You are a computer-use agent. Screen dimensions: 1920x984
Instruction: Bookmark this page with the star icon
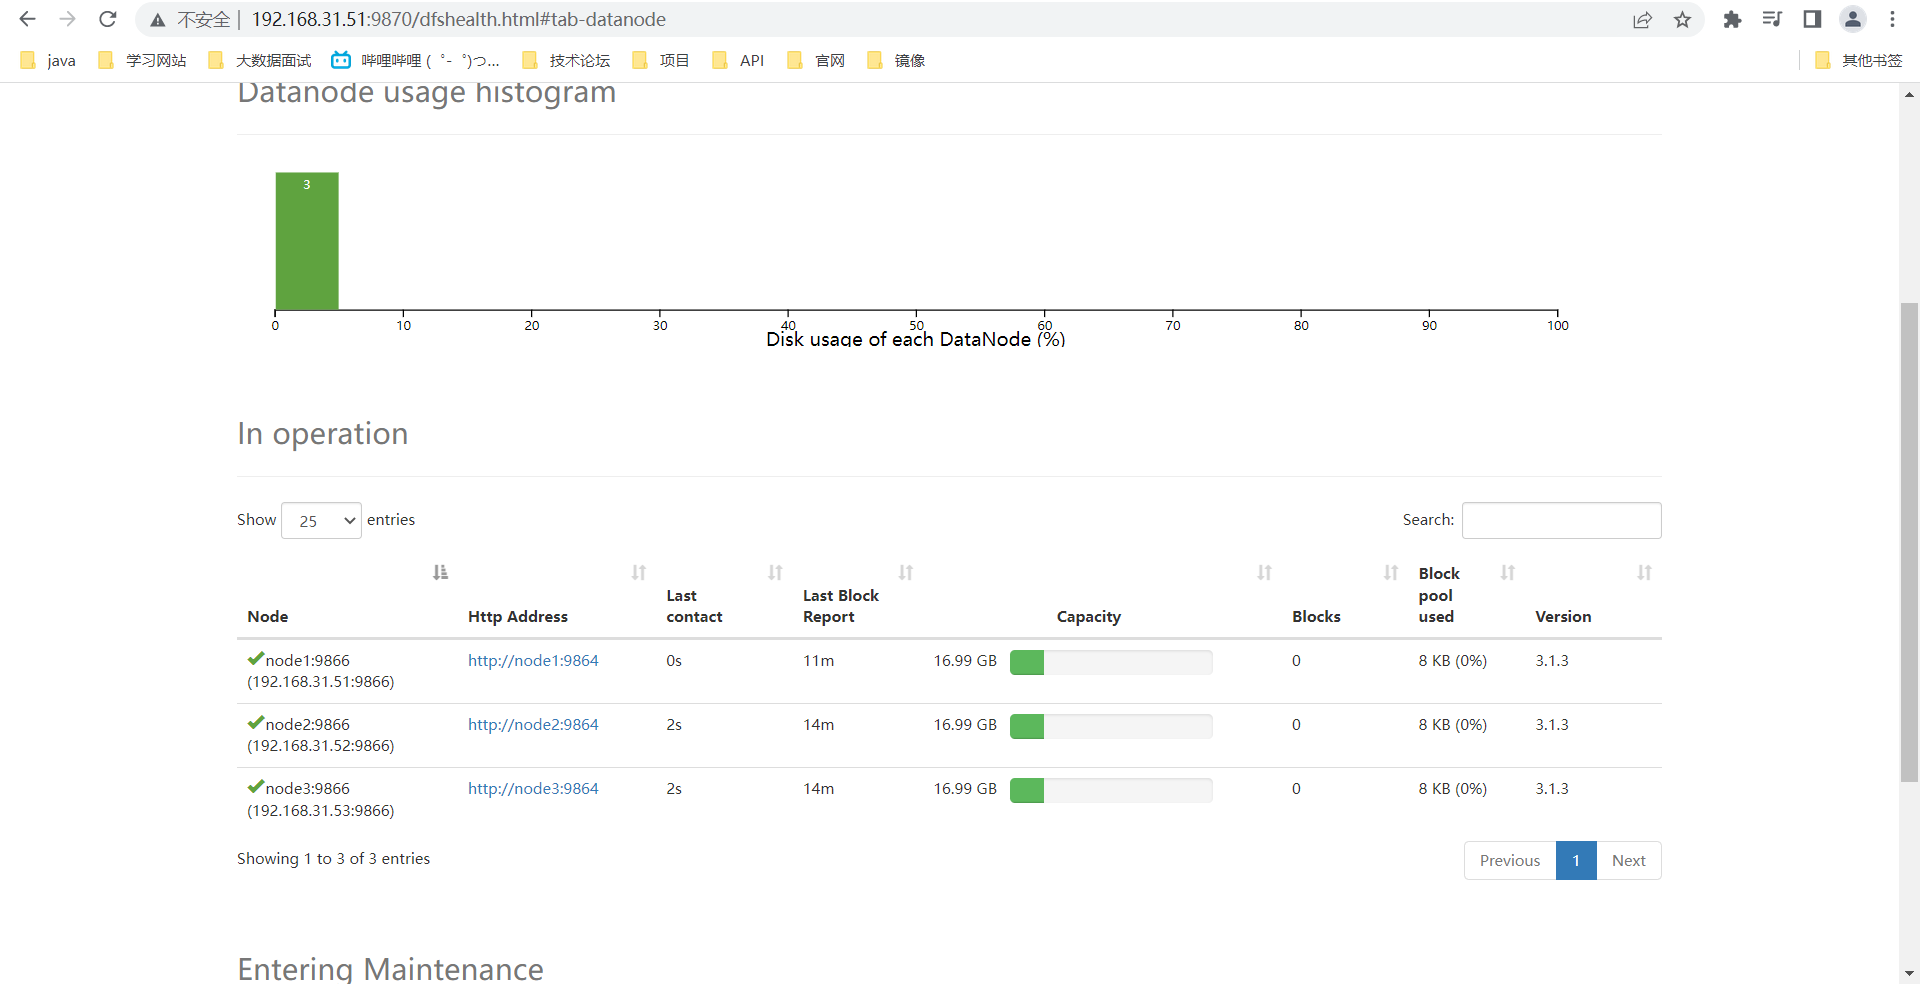[x=1683, y=19]
